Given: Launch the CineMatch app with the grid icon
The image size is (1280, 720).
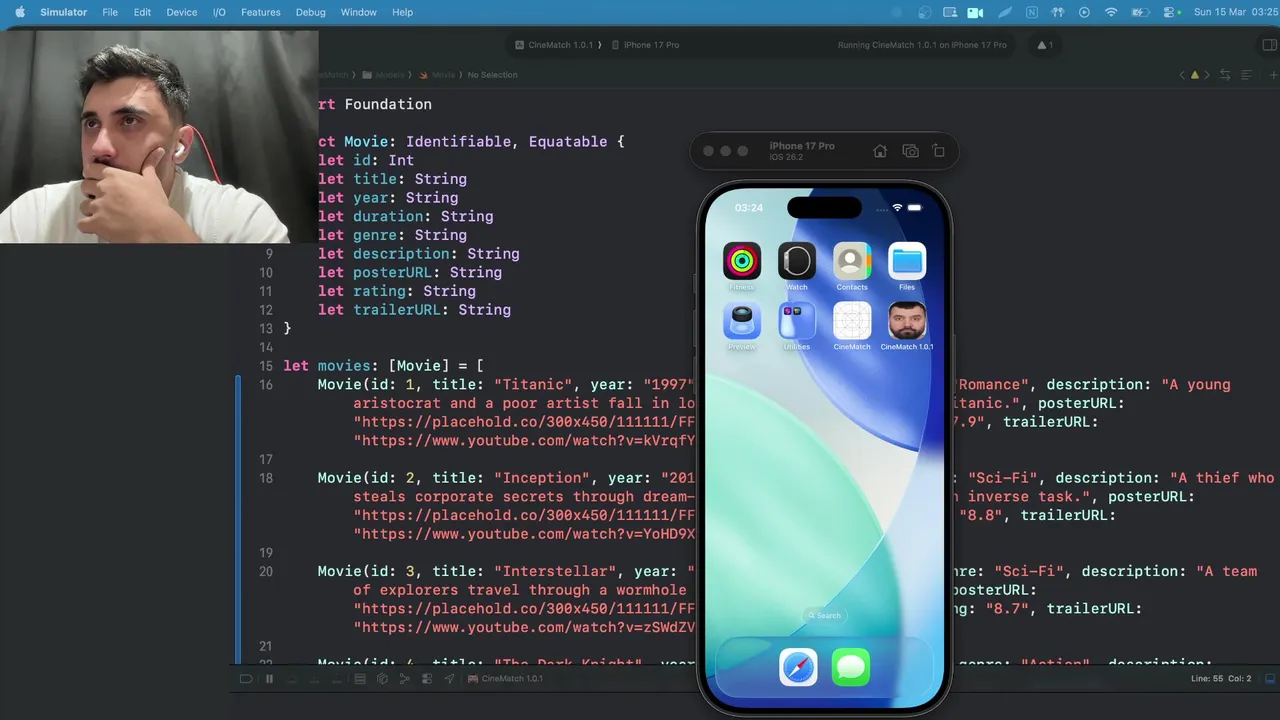Looking at the screenshot, I should (x=852, y=321).
